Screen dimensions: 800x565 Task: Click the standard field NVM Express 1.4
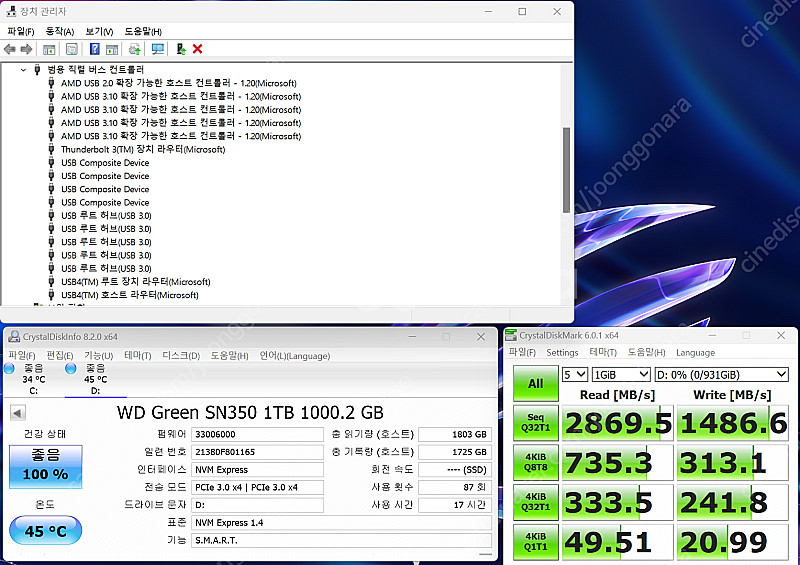coord(341,523)
